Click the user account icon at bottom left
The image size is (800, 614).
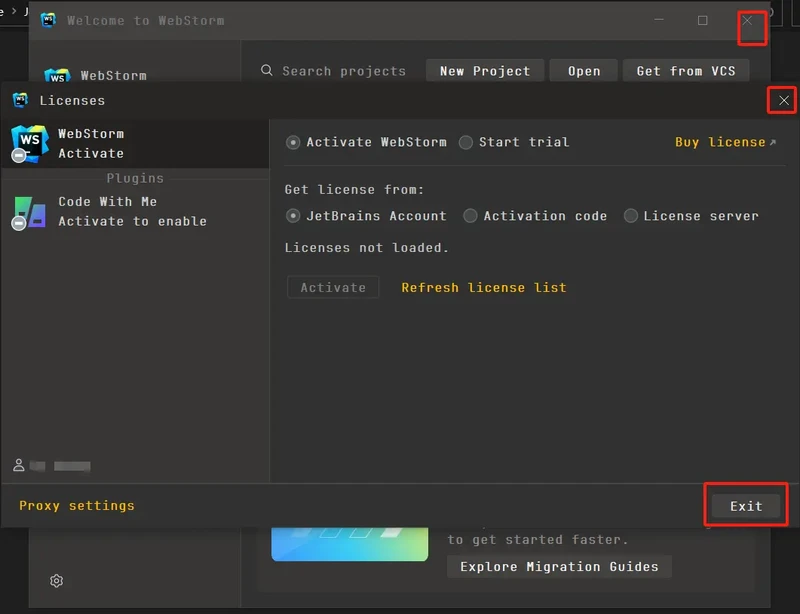[x=19, y=466]
